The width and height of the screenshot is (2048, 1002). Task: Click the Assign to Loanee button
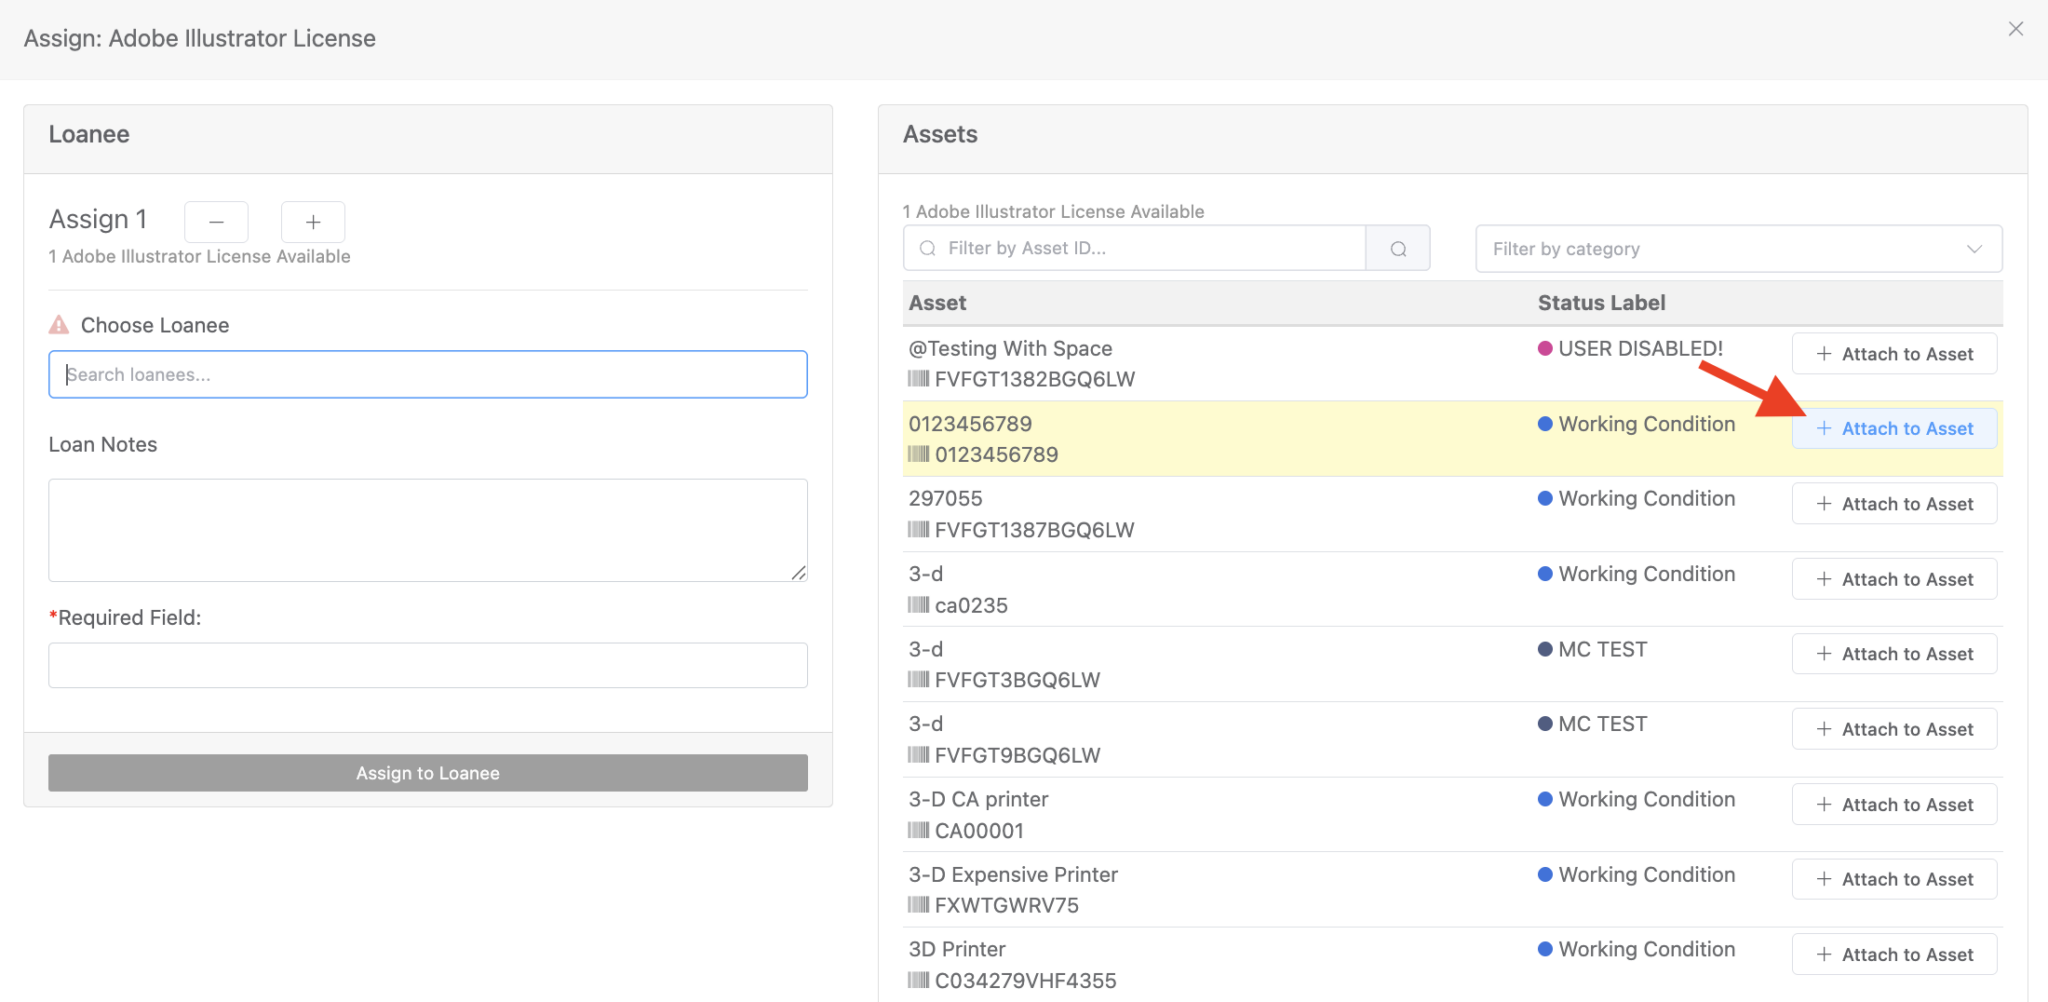click(427, 772)
